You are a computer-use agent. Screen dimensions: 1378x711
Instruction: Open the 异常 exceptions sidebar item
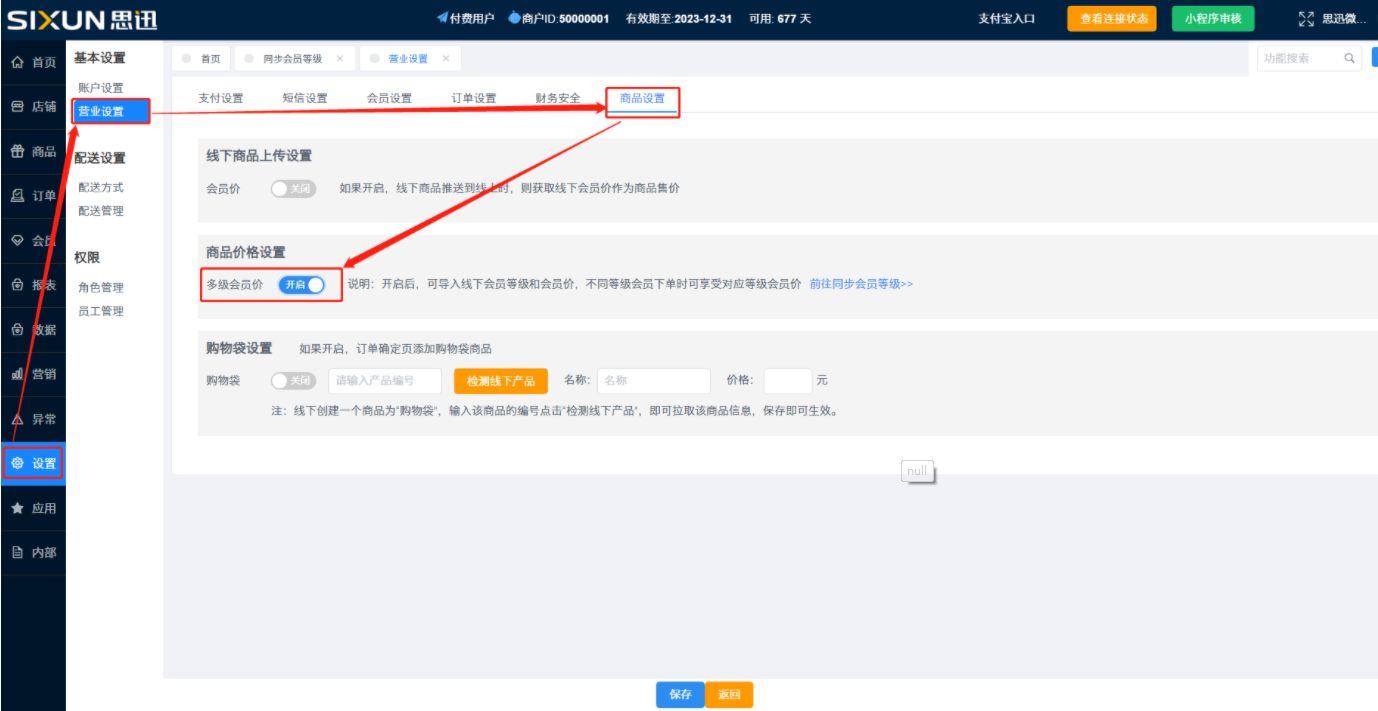pyautogui.click(x=33, y=419)
